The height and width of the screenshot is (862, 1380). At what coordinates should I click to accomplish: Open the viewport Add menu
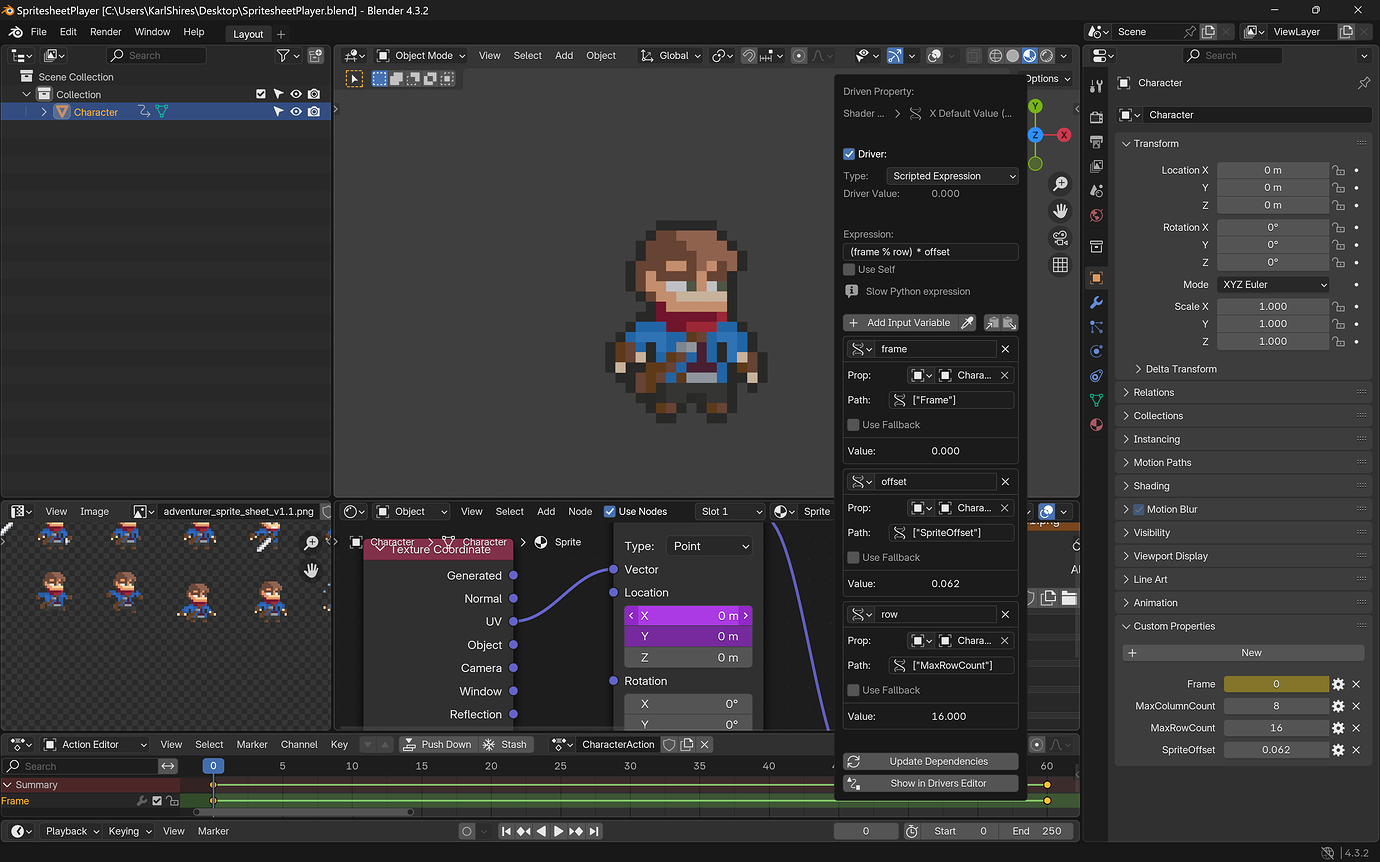(x=564, y=56)
